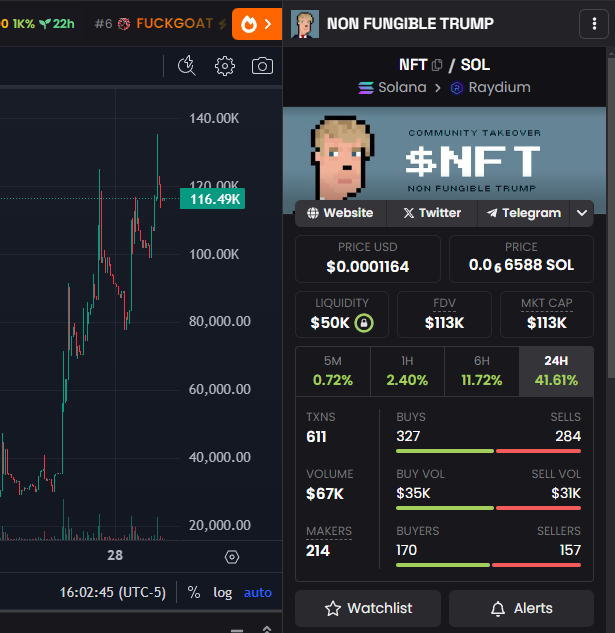Click the side panel scrollbar
615x633 pixels.
pyautogui.click(x=611, y=218)
